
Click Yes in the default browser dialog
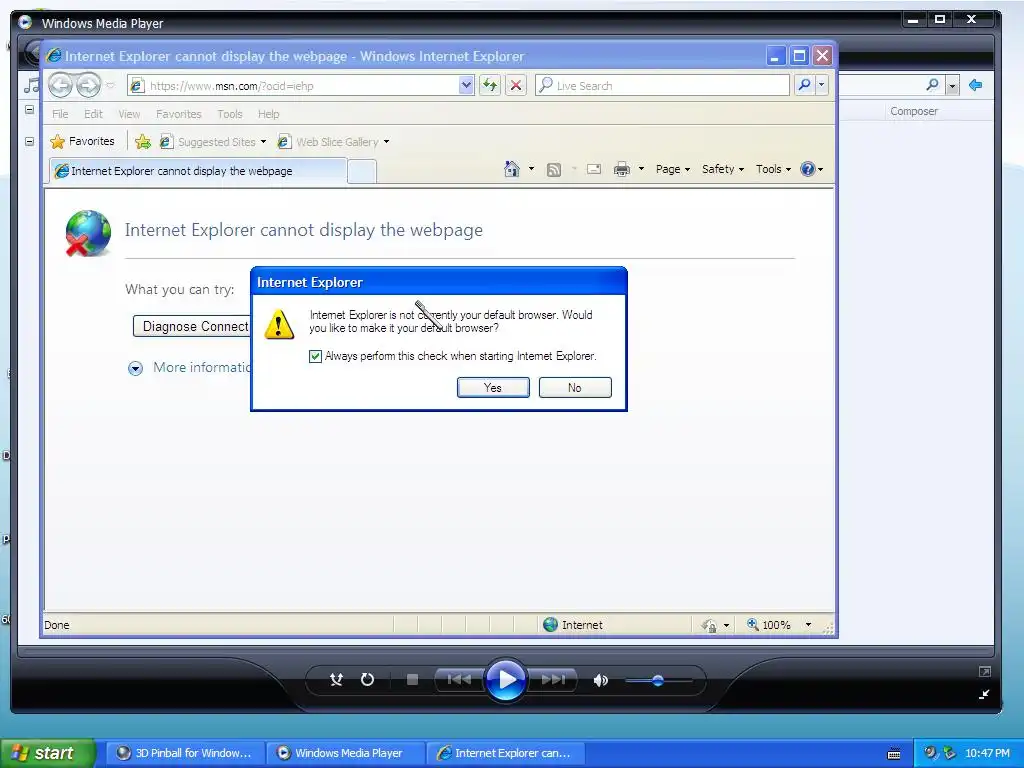493,387
